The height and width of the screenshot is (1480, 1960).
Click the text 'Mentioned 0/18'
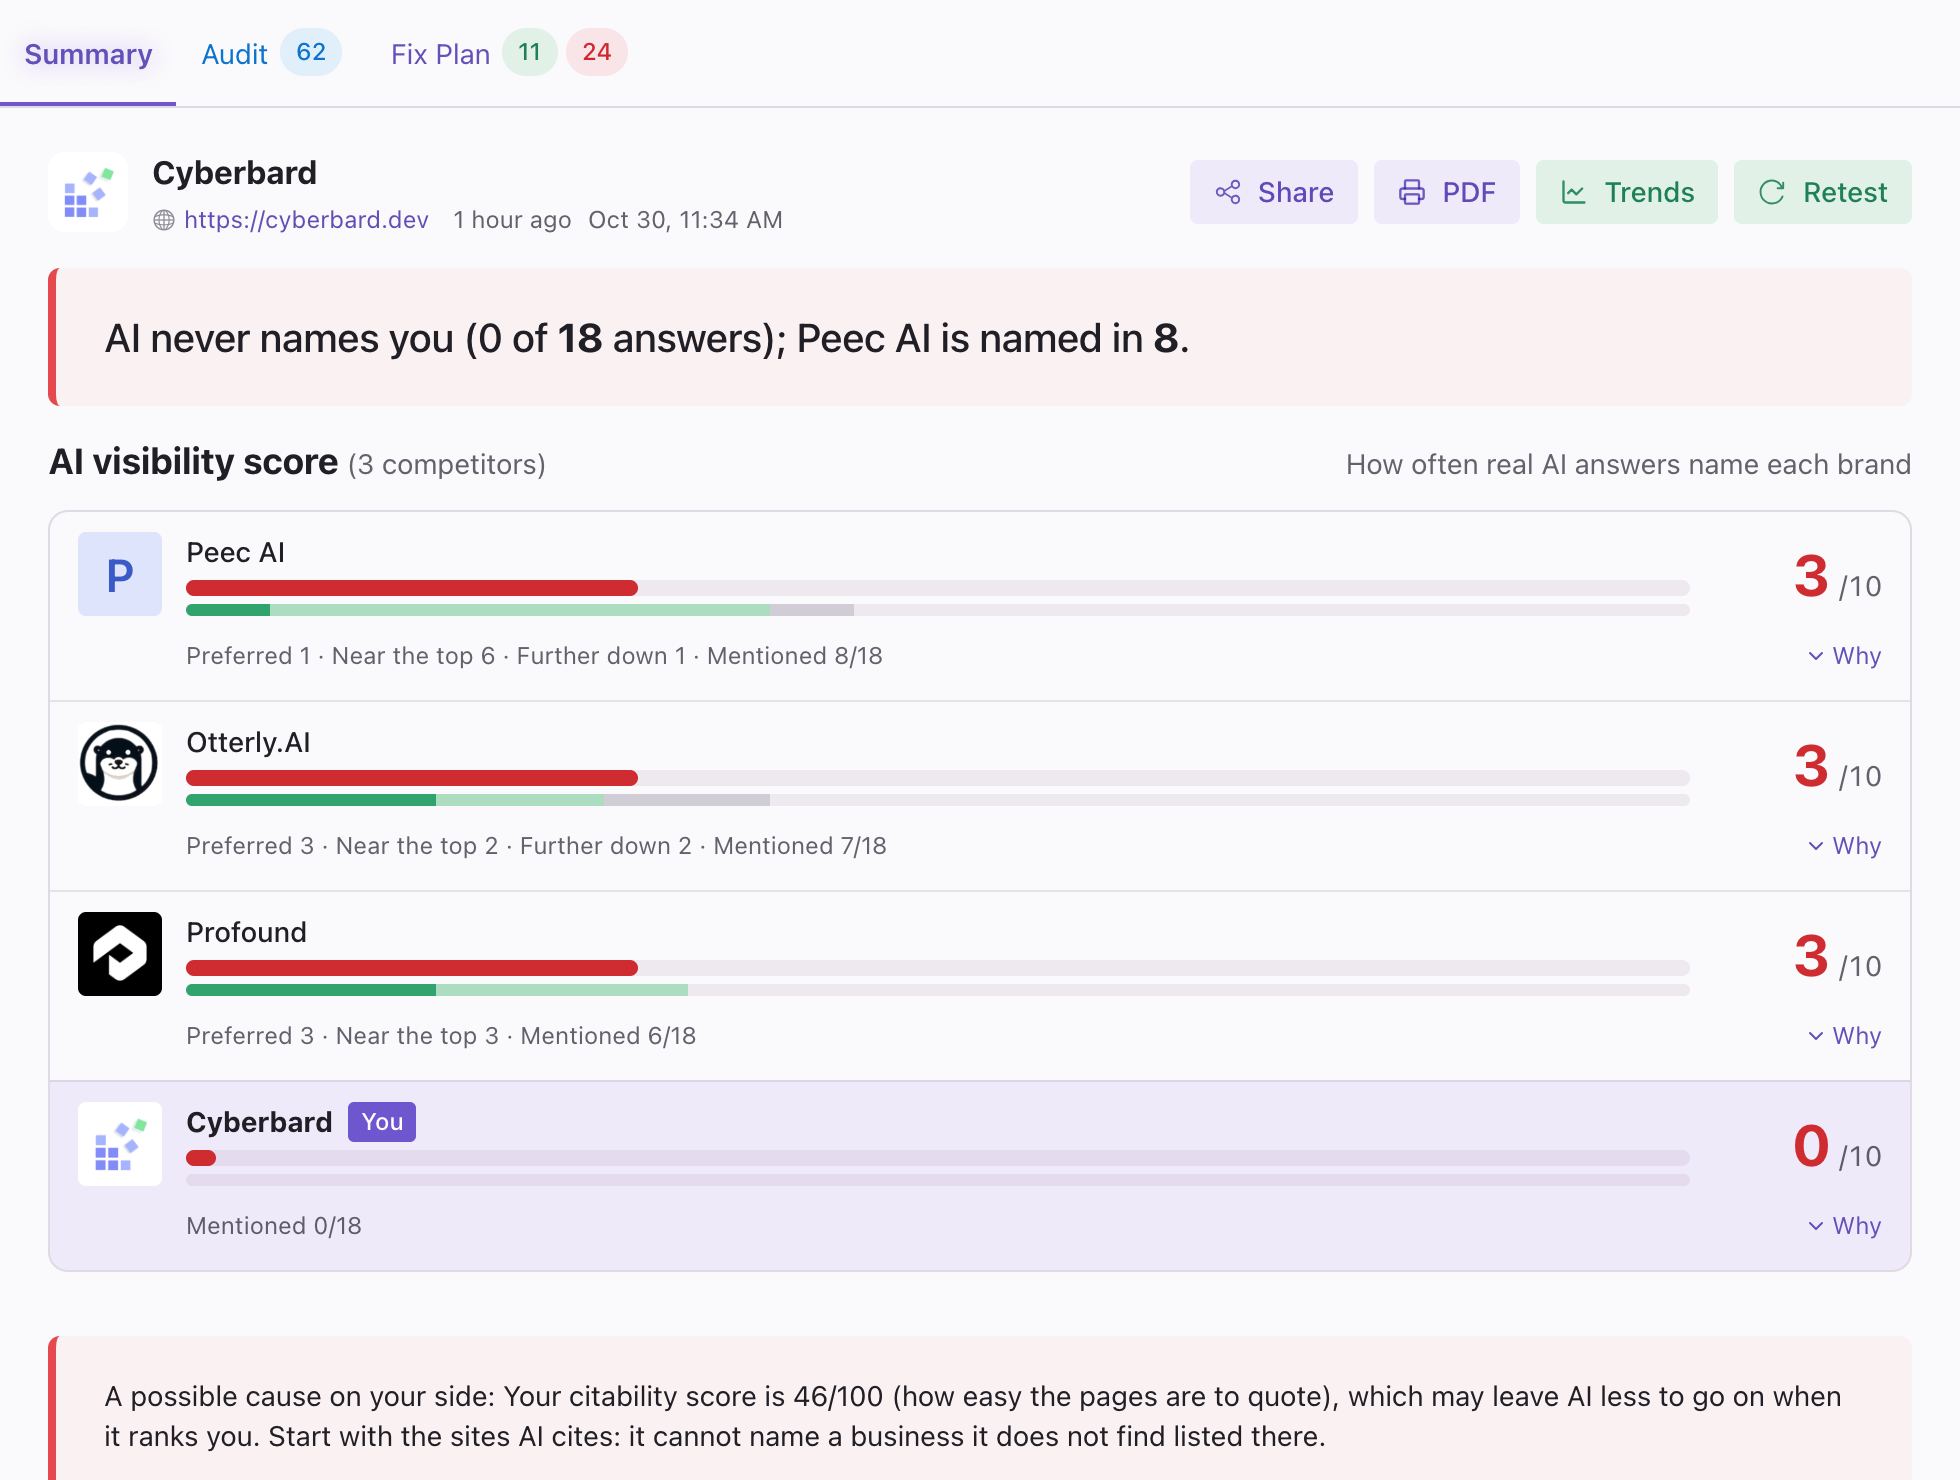[274, 1226]
